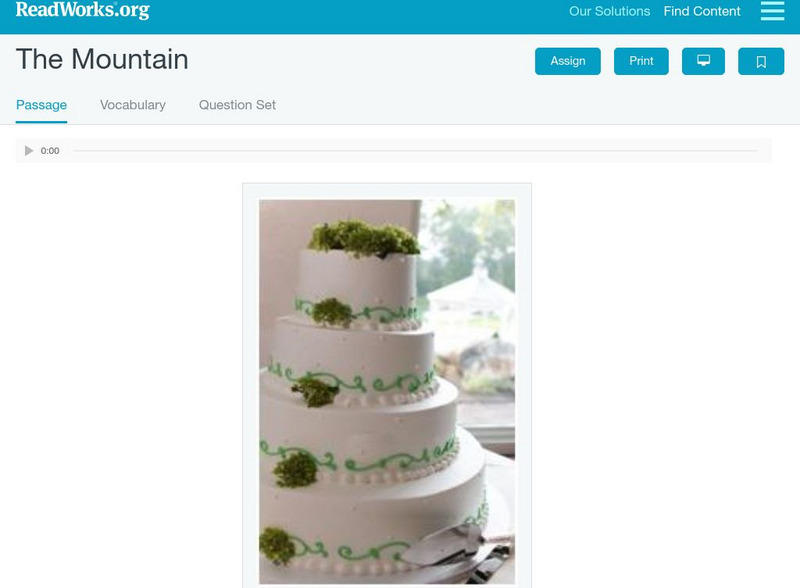Click the projector display mode icon
Screen dimensions: 800x588
[703, 61]
